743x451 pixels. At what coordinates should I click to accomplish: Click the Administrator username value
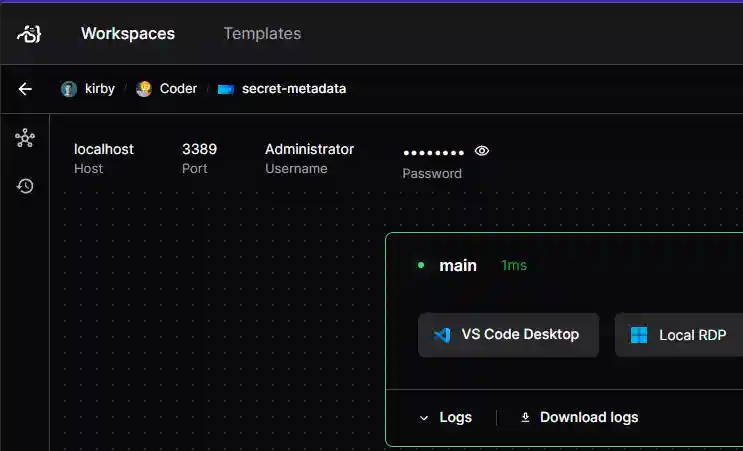[309, 149]
